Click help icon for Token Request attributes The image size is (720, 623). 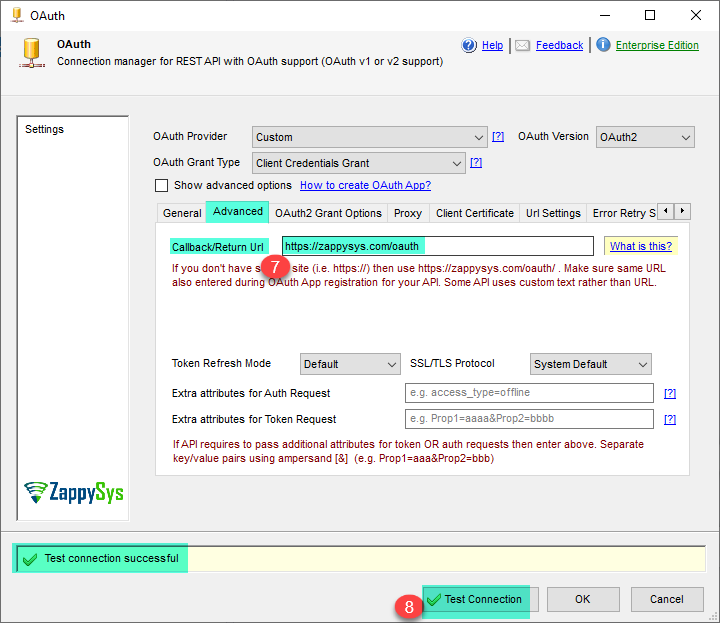(670, 420)
